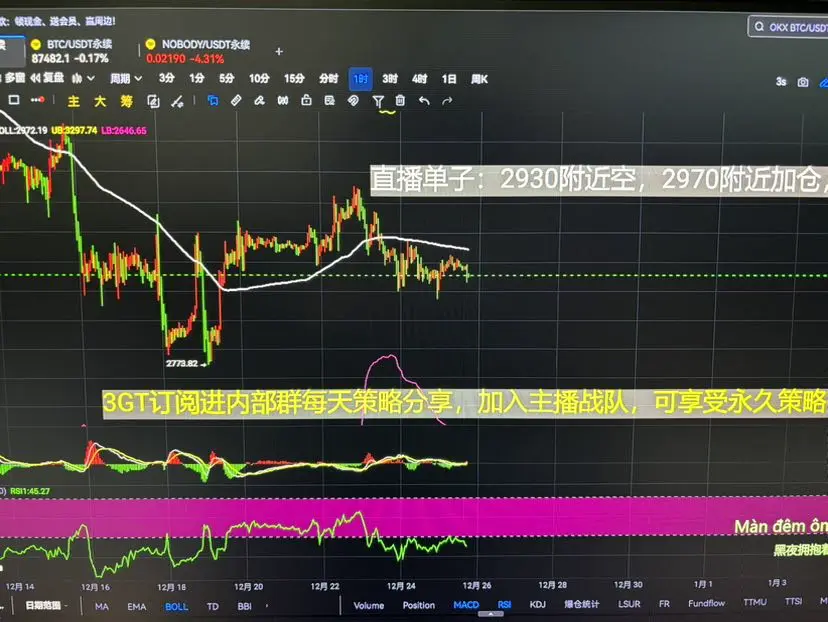
Task: Select the 4时 timeframe
Action: (x=420, y=79)
